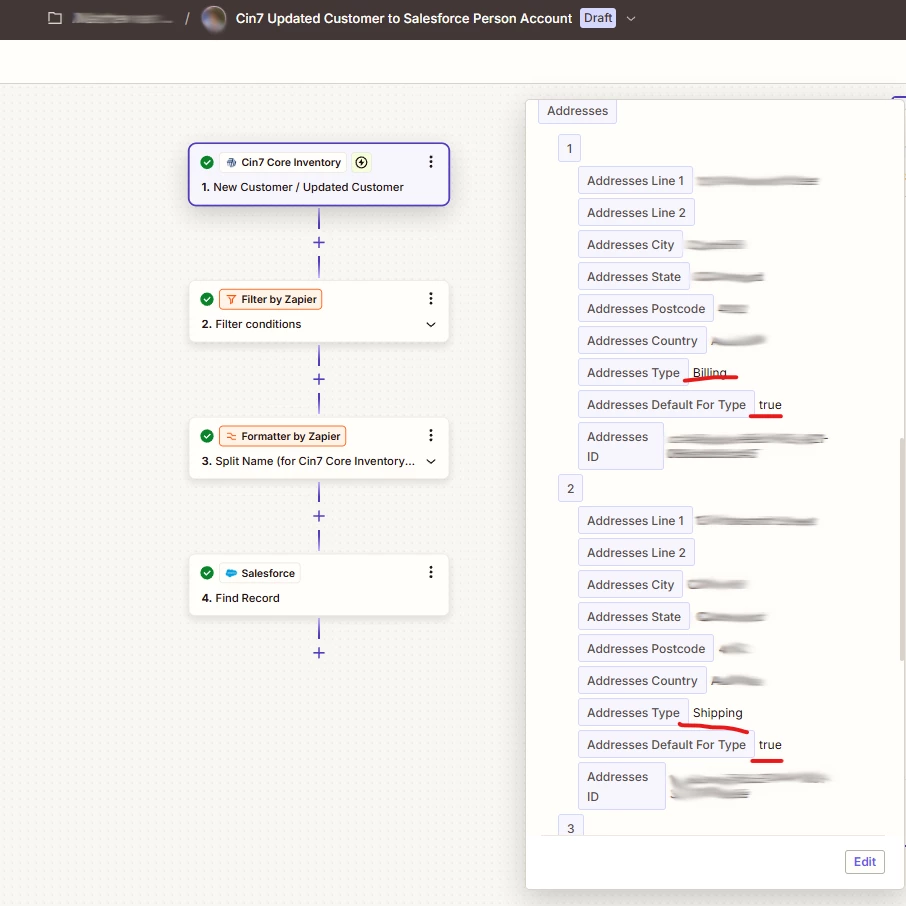Click Addresses ID in entry 1
906x906 pixels.
click(621, 446)
